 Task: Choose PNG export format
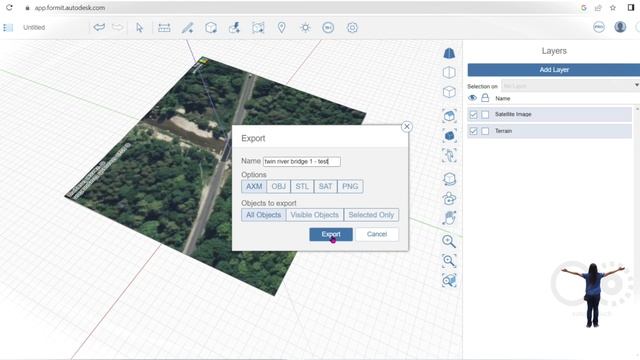click(x=350, y=187)
